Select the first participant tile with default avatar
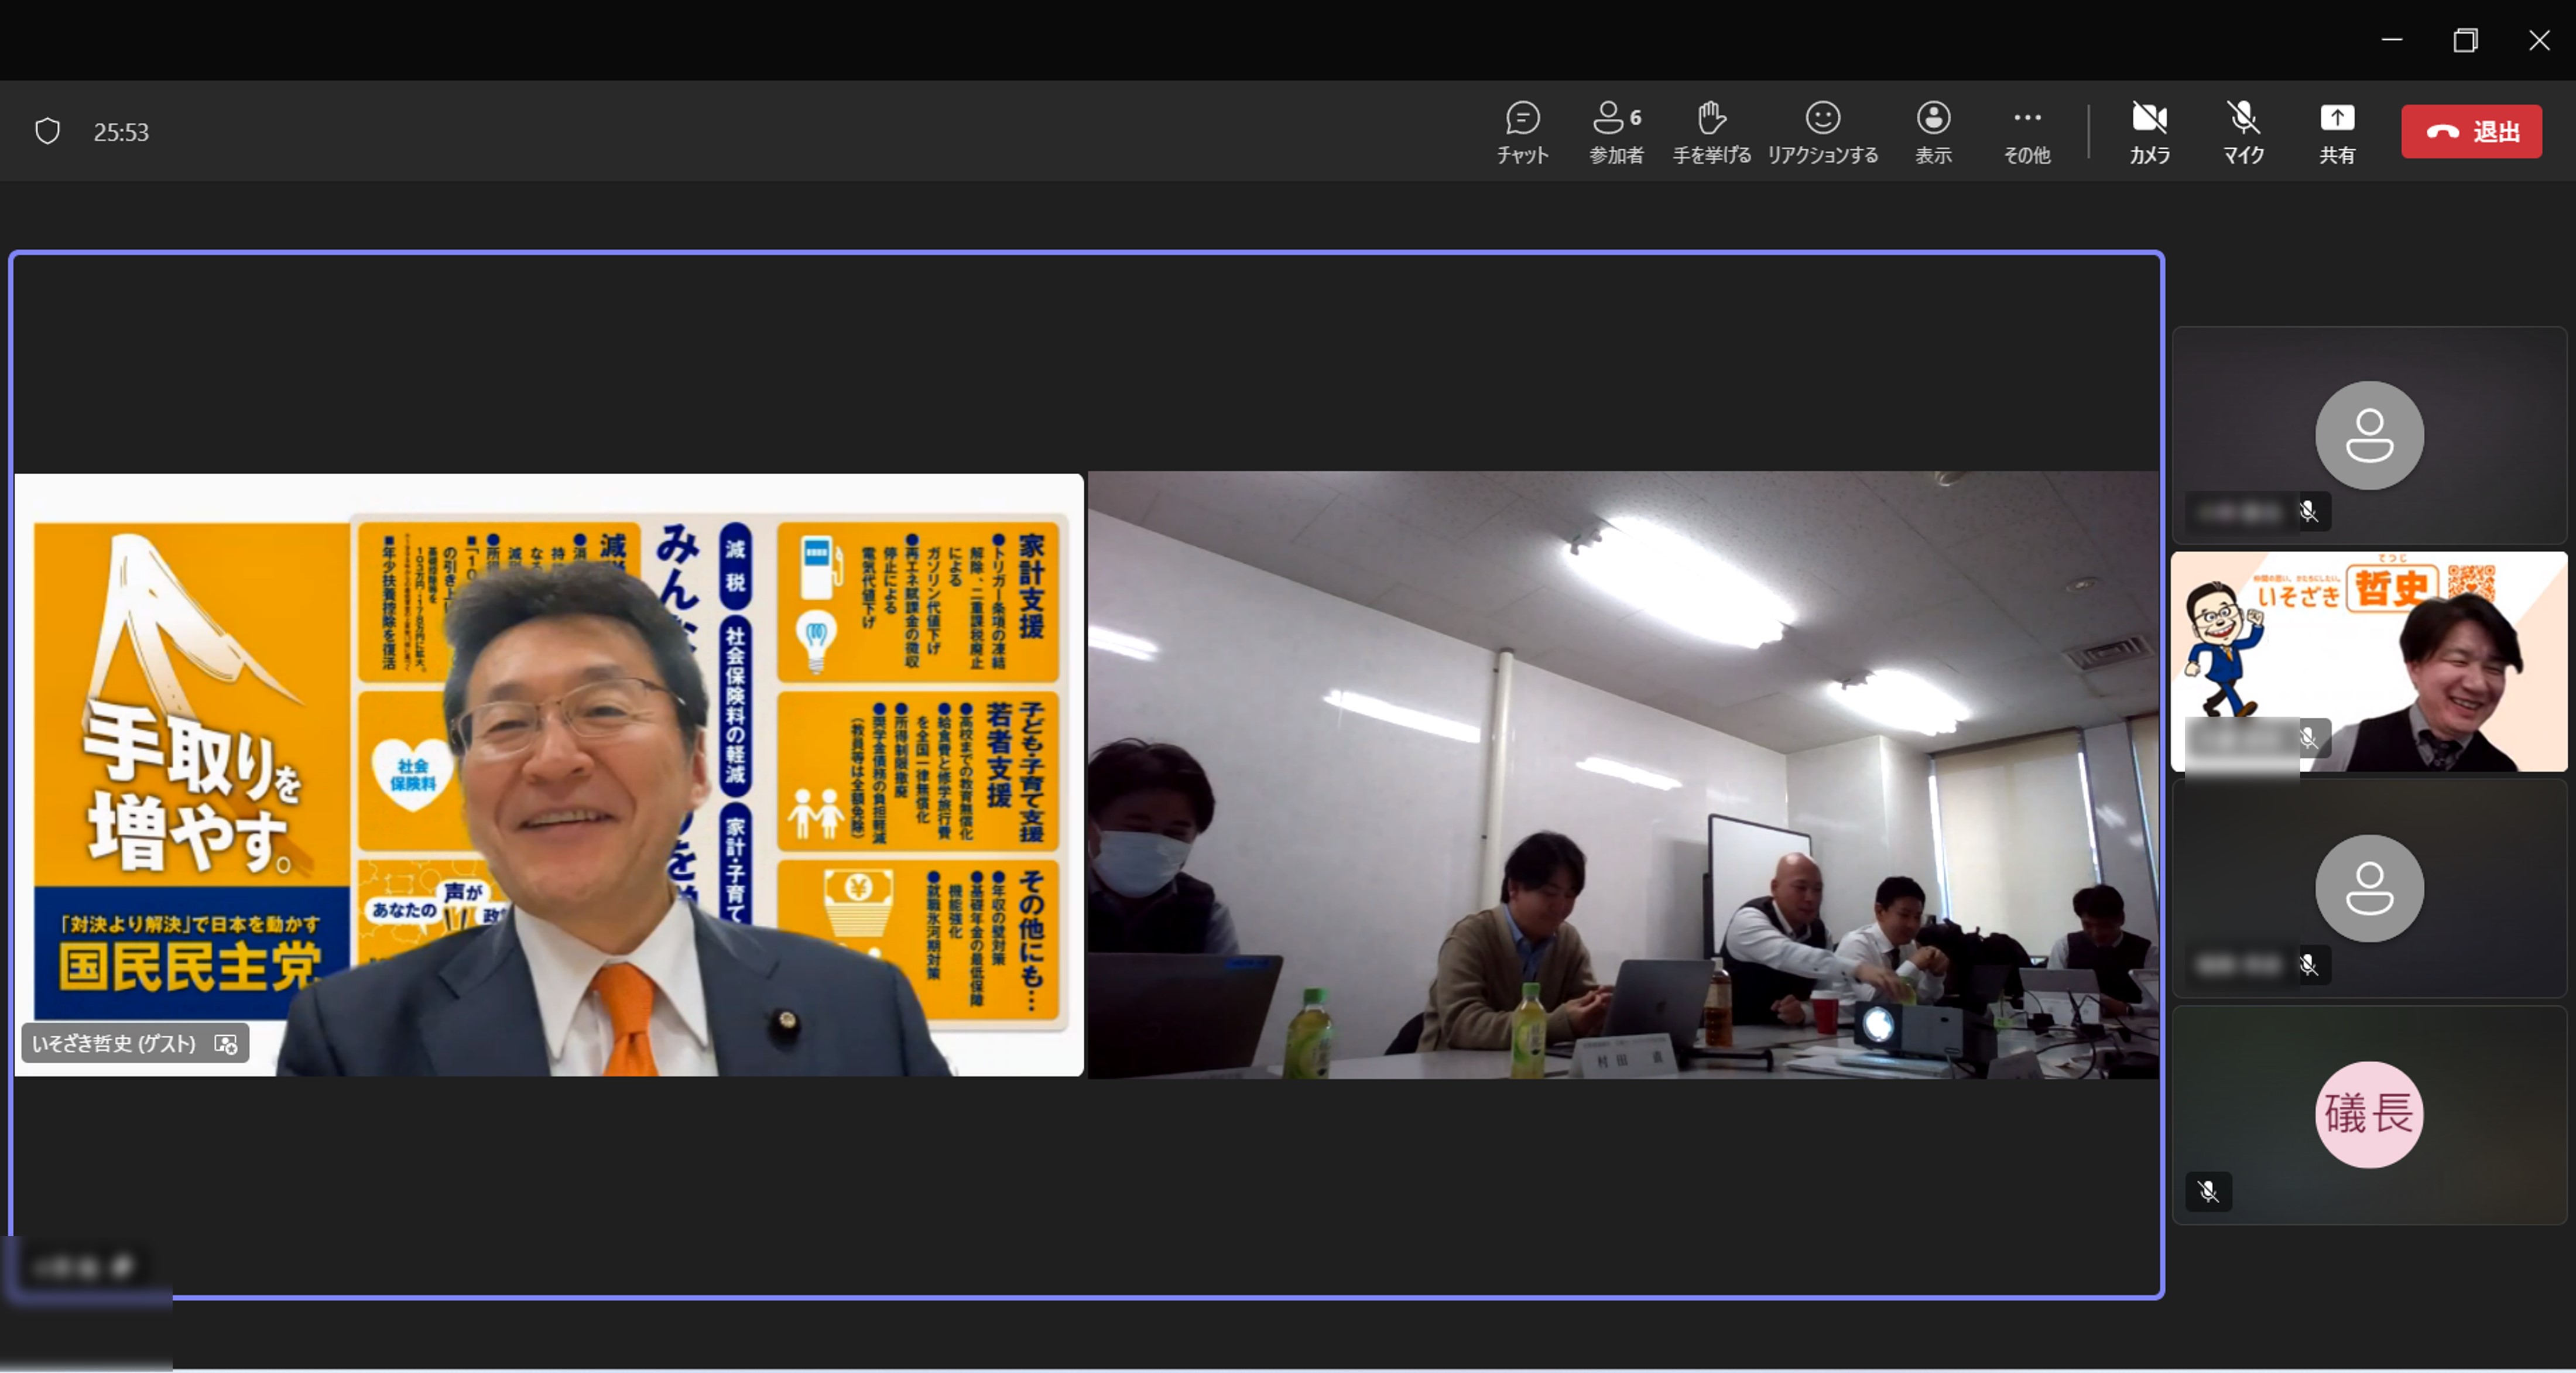Image resolution: width=2576 pixels, height=1373 pixels. tap(2369, 435)
